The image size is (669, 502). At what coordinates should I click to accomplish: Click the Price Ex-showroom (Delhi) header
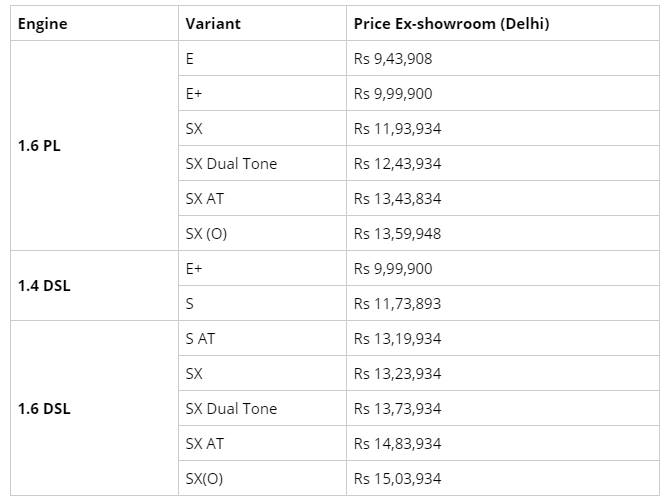point(451,23)
